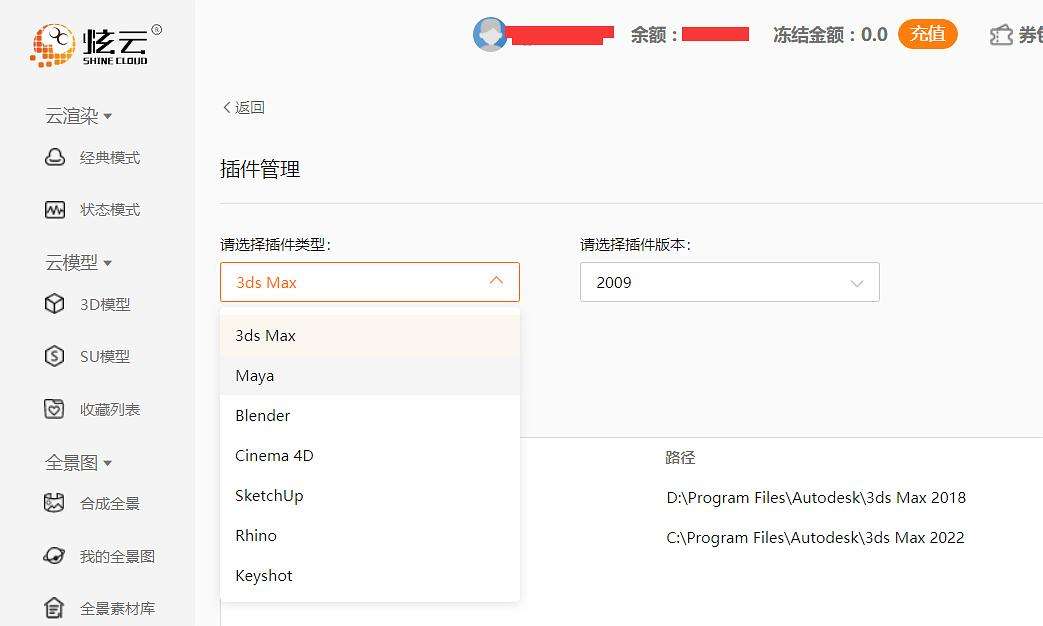This screenshot has height=626, width=1043.
Task: Click the Shine Cloud logo
Action: tap(95, 45)
